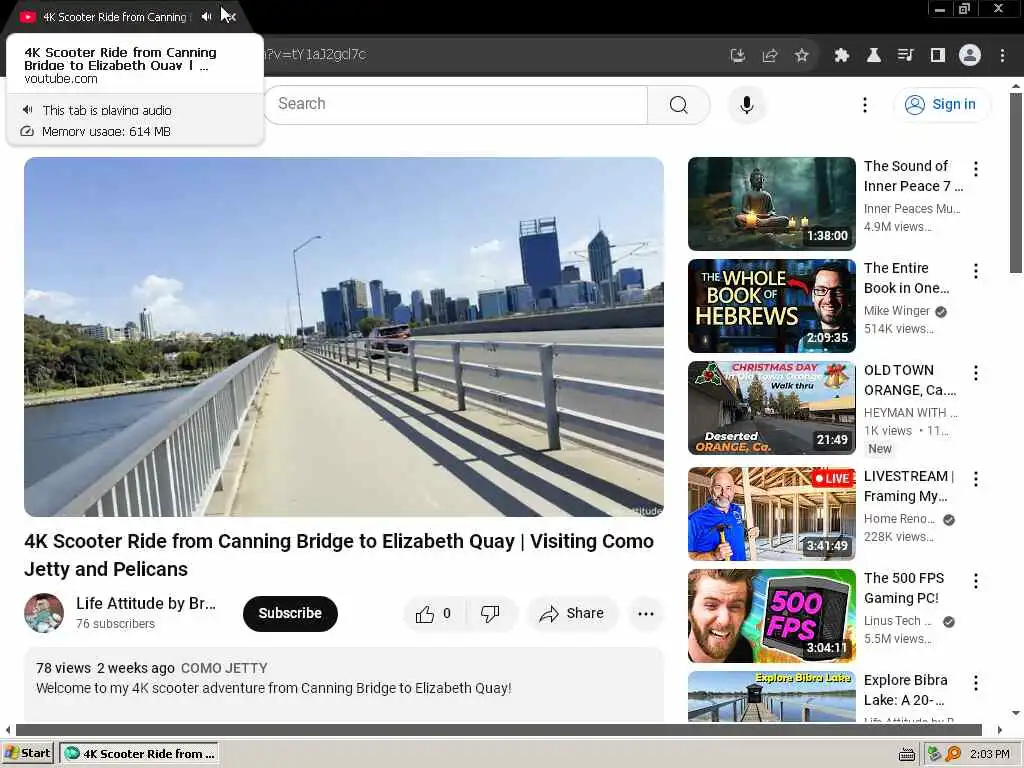Image resolution: width=1024 pixels, height=768 pixels.
Task: Open YouTube settings three-dot menu
Action: pos(865,104)
